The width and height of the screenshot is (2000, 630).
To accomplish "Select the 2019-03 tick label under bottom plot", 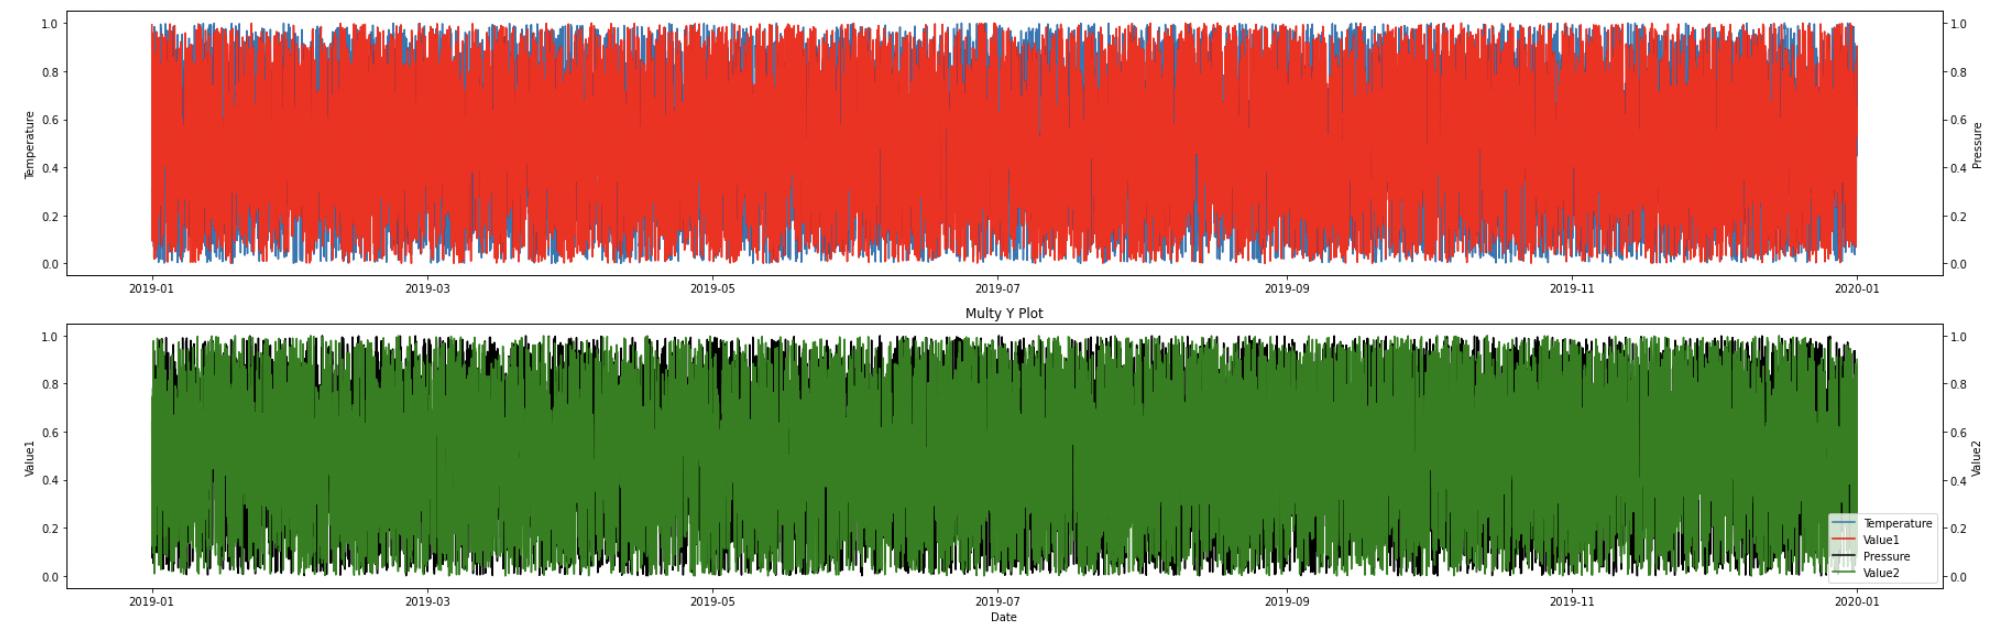I will 428,601.
